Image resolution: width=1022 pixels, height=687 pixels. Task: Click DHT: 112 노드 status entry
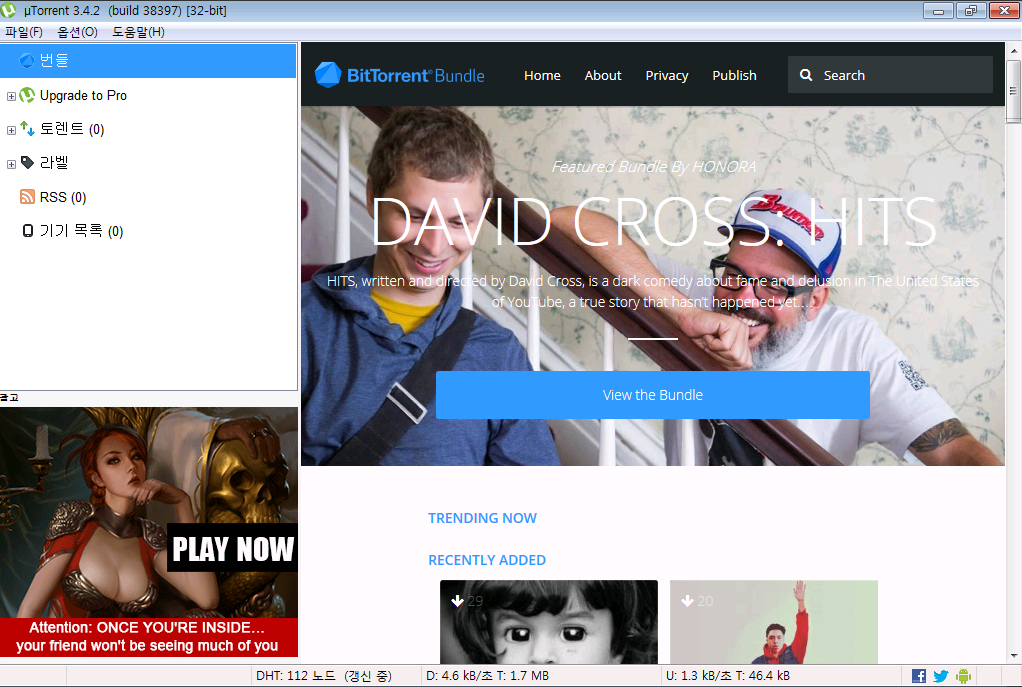pos(324,676)
